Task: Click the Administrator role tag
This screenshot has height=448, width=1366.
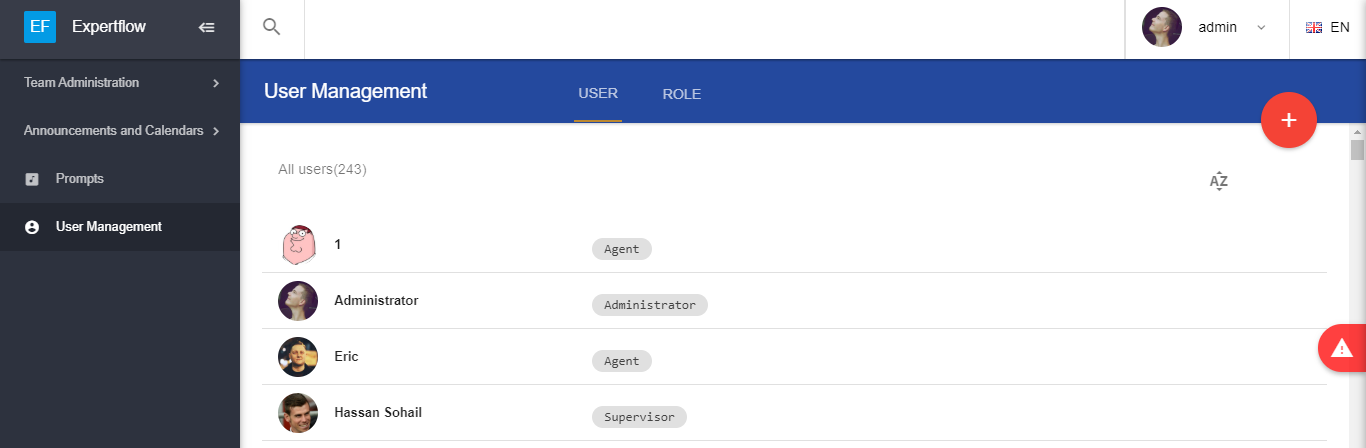Action: pyautogui.click(x=649, y=305)
